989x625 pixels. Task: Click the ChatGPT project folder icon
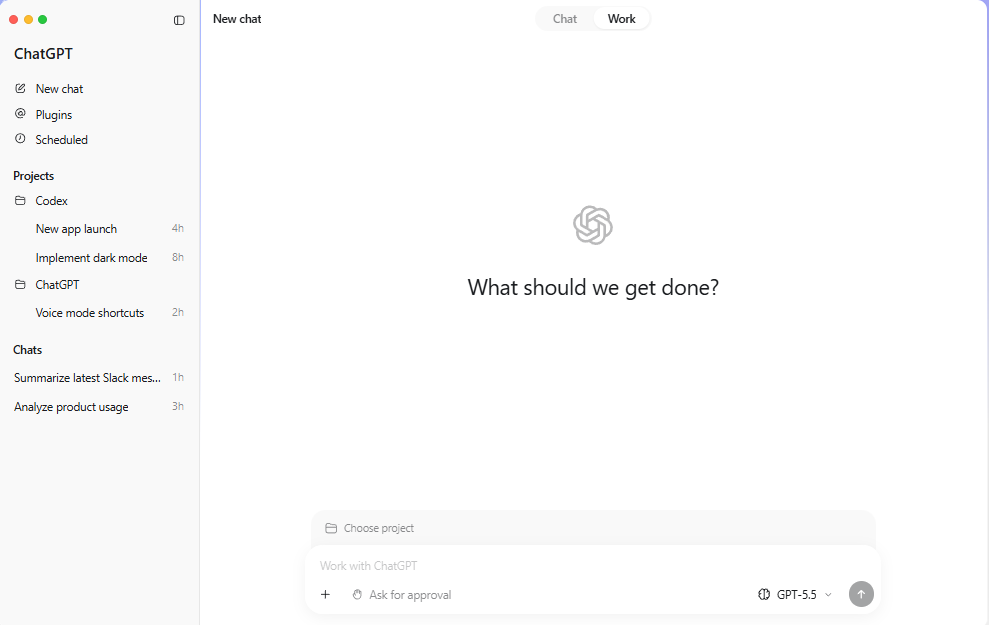pos(20,284)
